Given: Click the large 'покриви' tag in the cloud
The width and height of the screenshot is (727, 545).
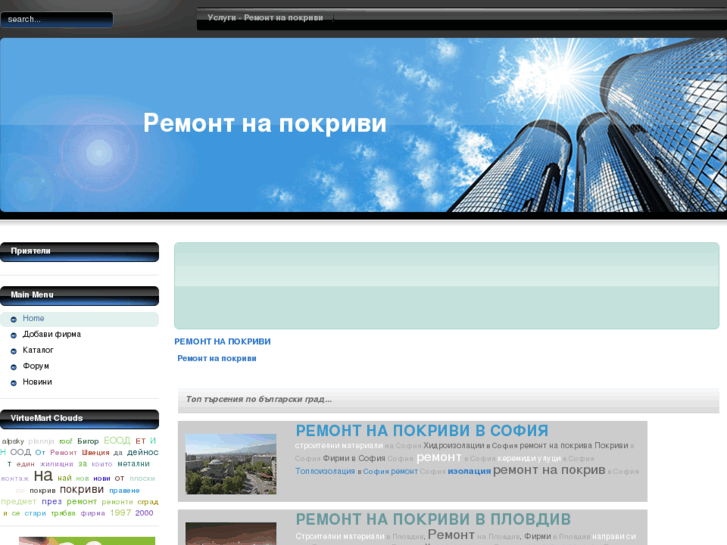Looking at the screenshot, I should coord(82,490).
